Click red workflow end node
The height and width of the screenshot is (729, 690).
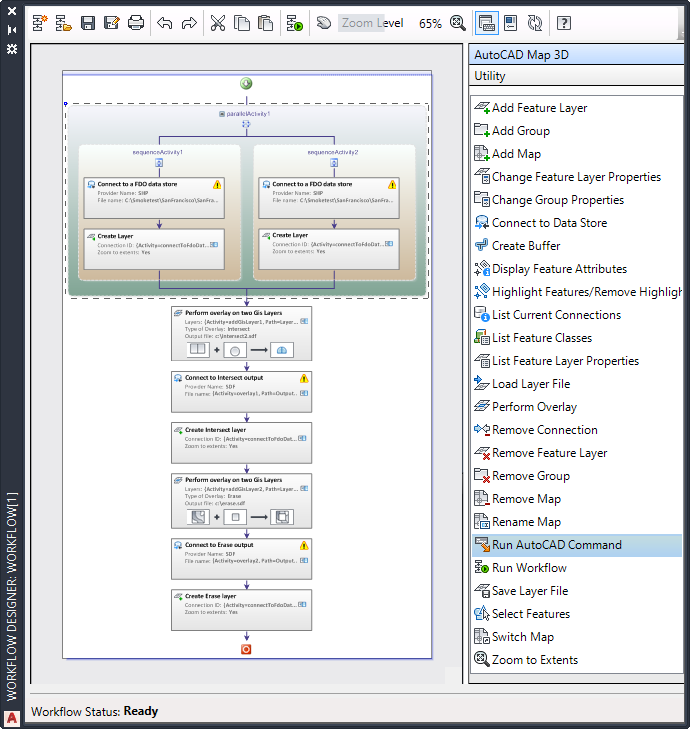pos(246,649)
